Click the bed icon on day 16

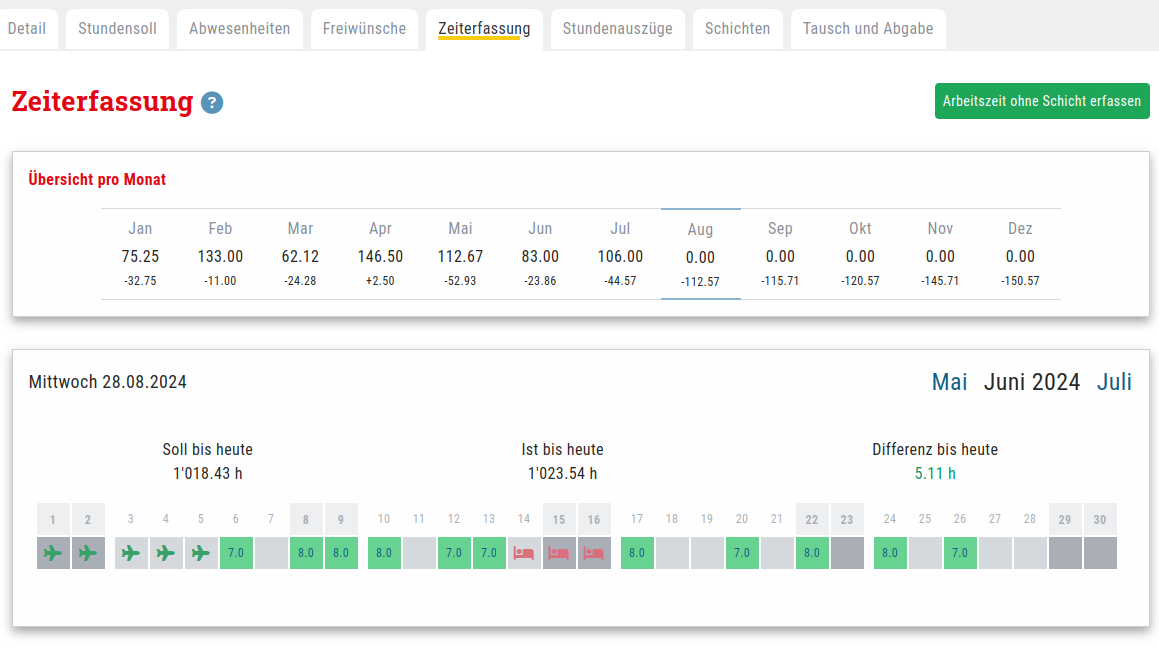tap(594, 553)
